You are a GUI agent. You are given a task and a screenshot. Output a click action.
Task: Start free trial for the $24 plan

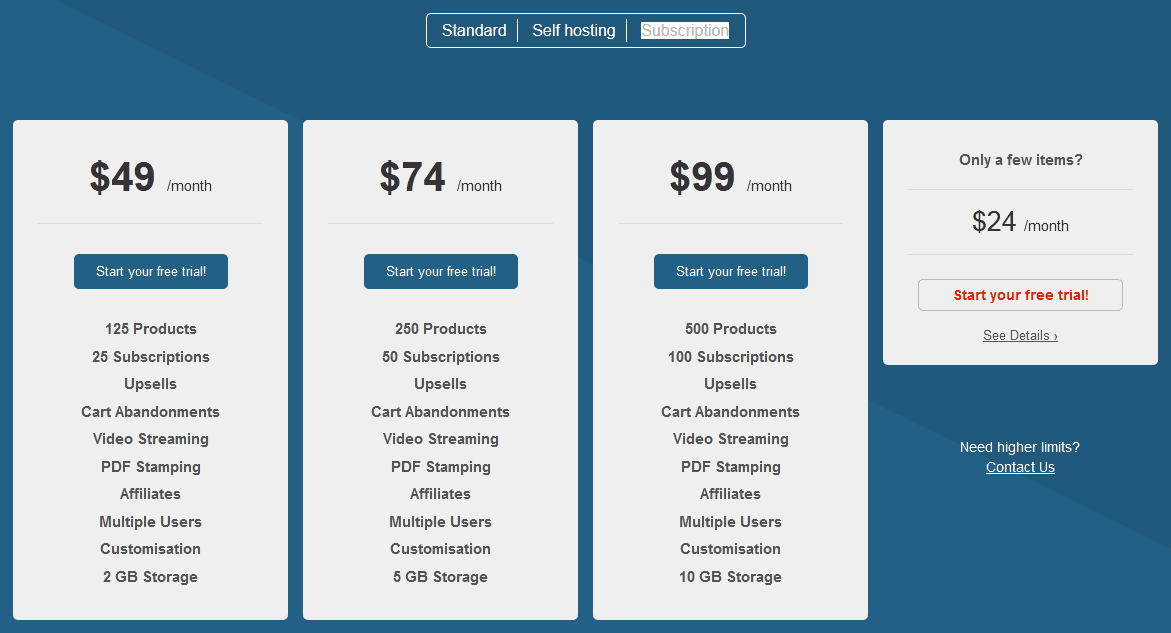pyautogui.click(x=1020, y=294)
